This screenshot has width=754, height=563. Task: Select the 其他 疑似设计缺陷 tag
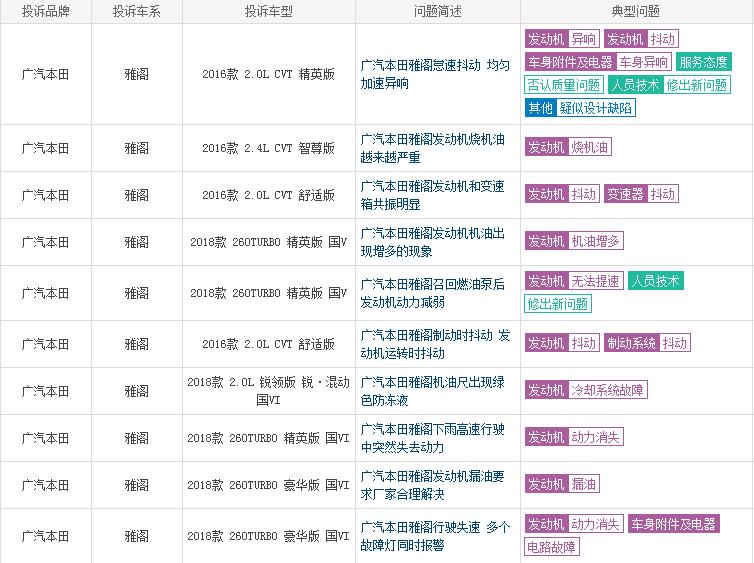click(580, 108)
